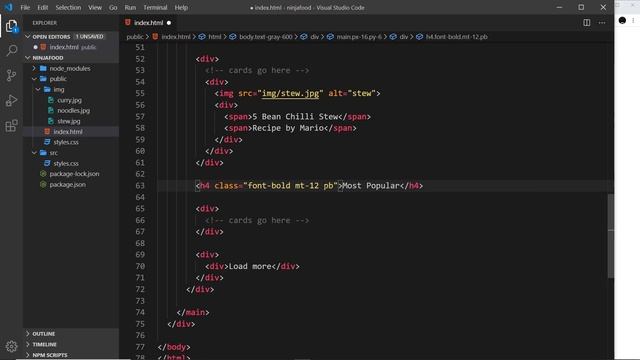Click 'body.text-gray-600' breadcrumb segment
640x360 pixels.
click(266, 37)
